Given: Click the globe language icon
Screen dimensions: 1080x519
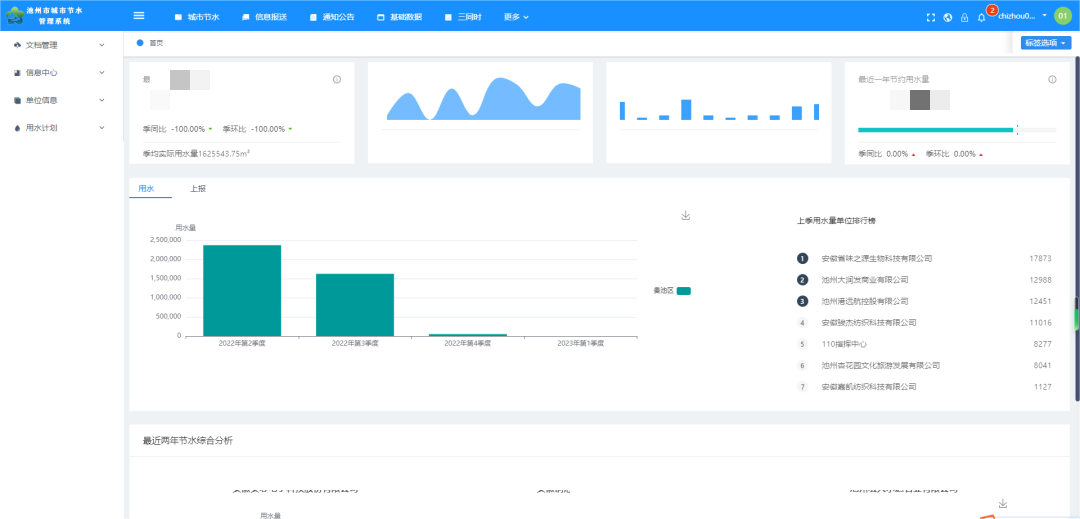Looking at the screenshot, I should click(948, 17).
